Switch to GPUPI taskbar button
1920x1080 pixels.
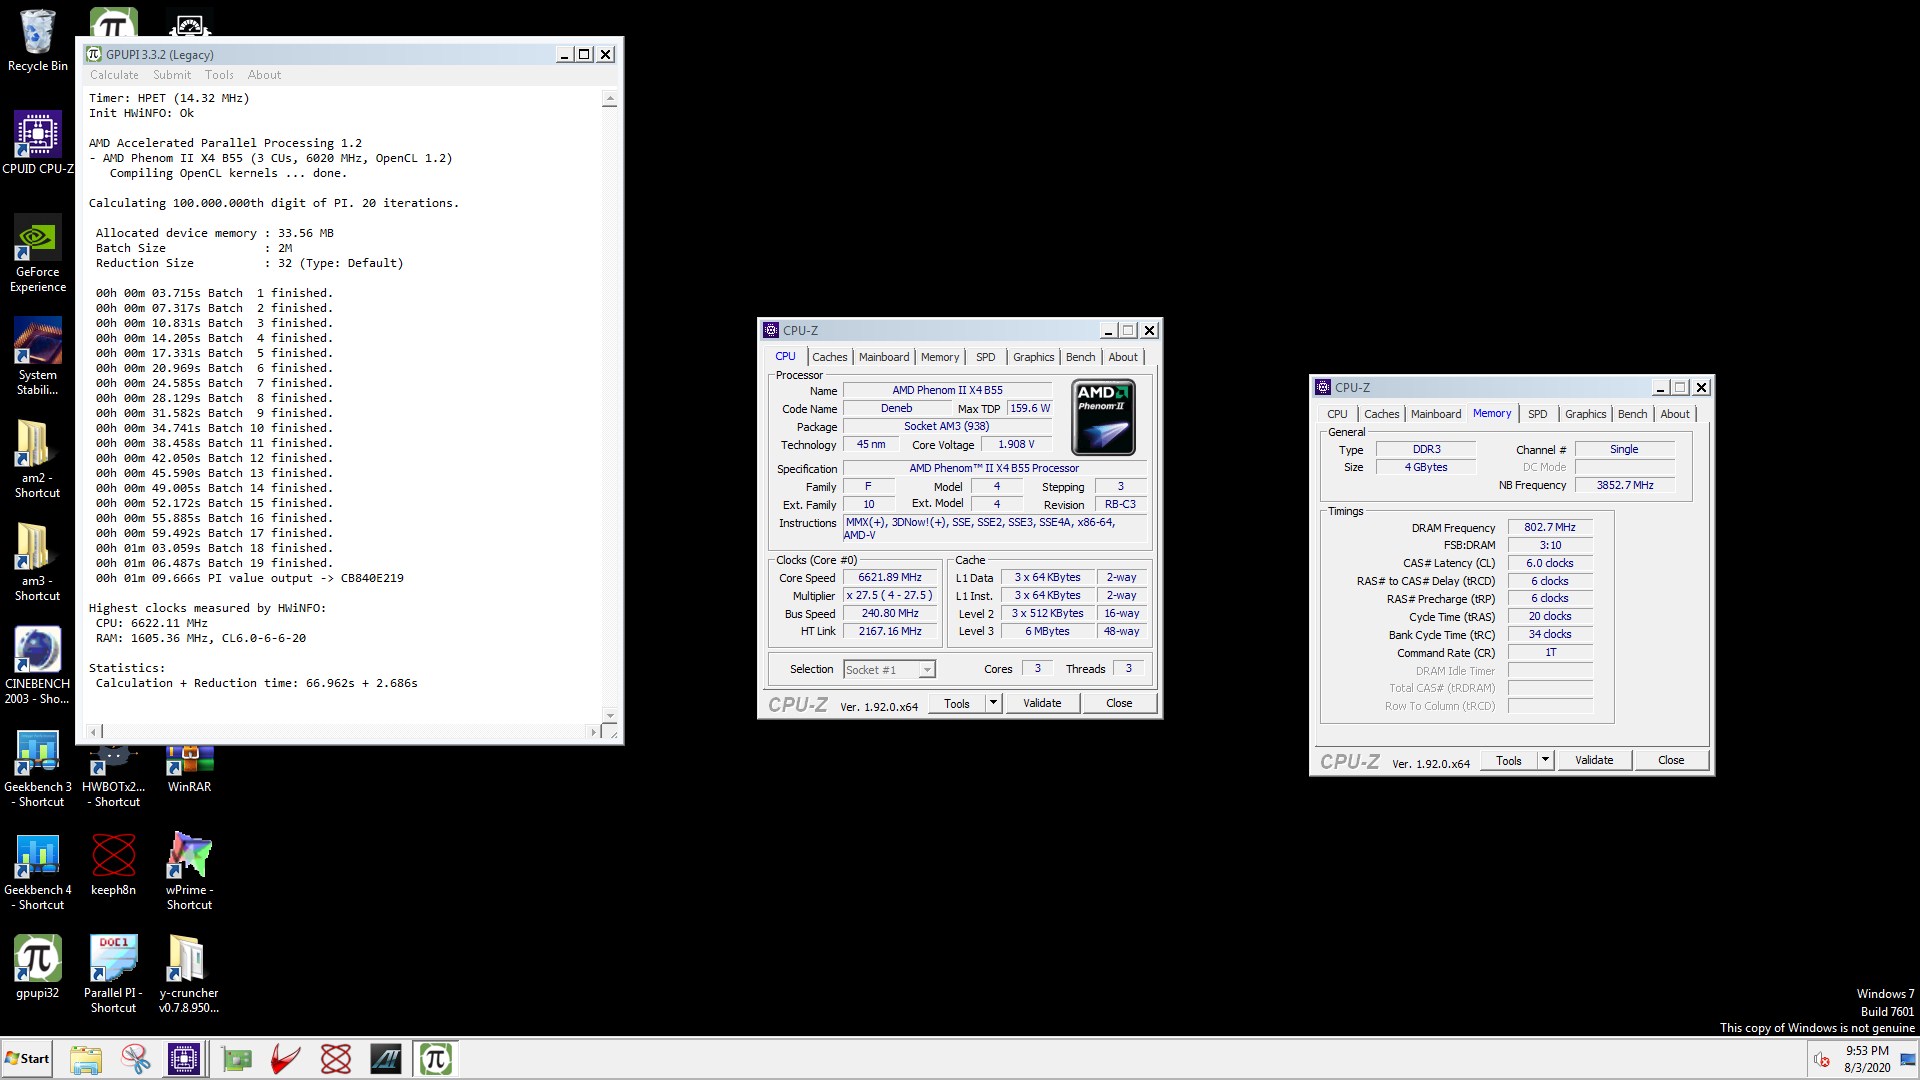point(436,1059)
